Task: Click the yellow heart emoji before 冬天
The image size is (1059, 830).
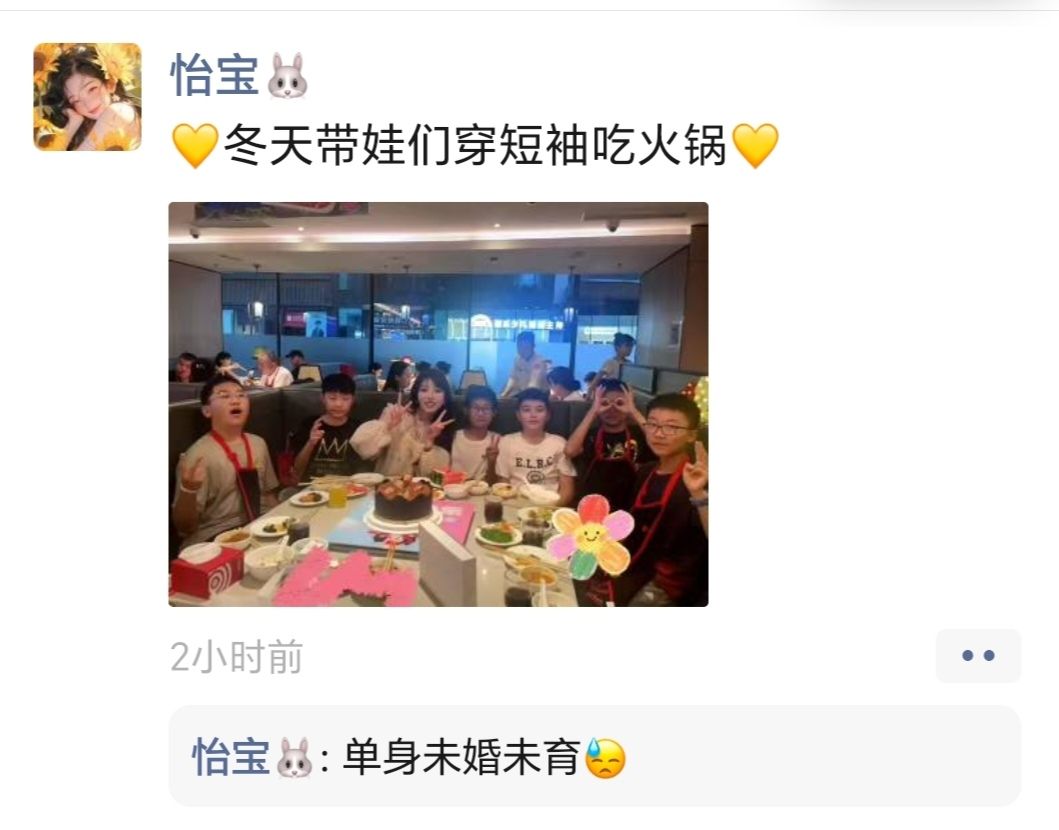Action: 195,145
